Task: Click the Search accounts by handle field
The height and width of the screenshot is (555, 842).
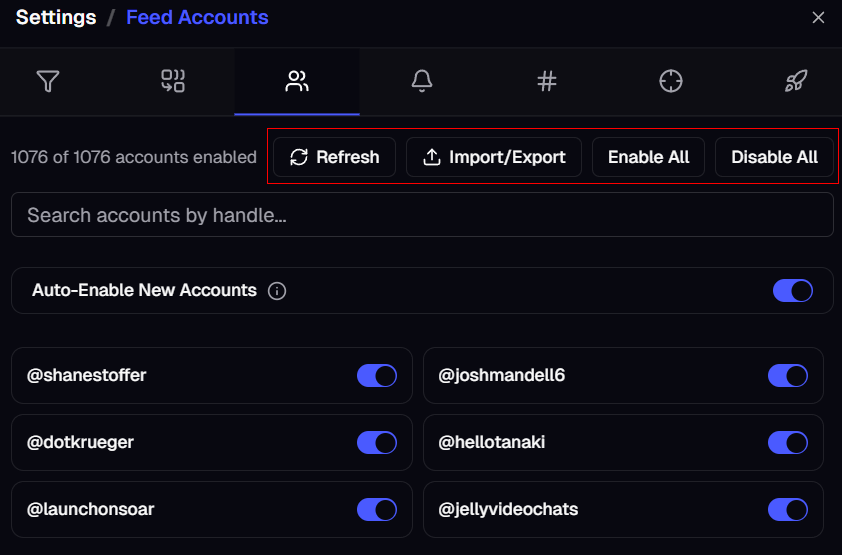Action: pyautogui.click(x=422, y=215)
